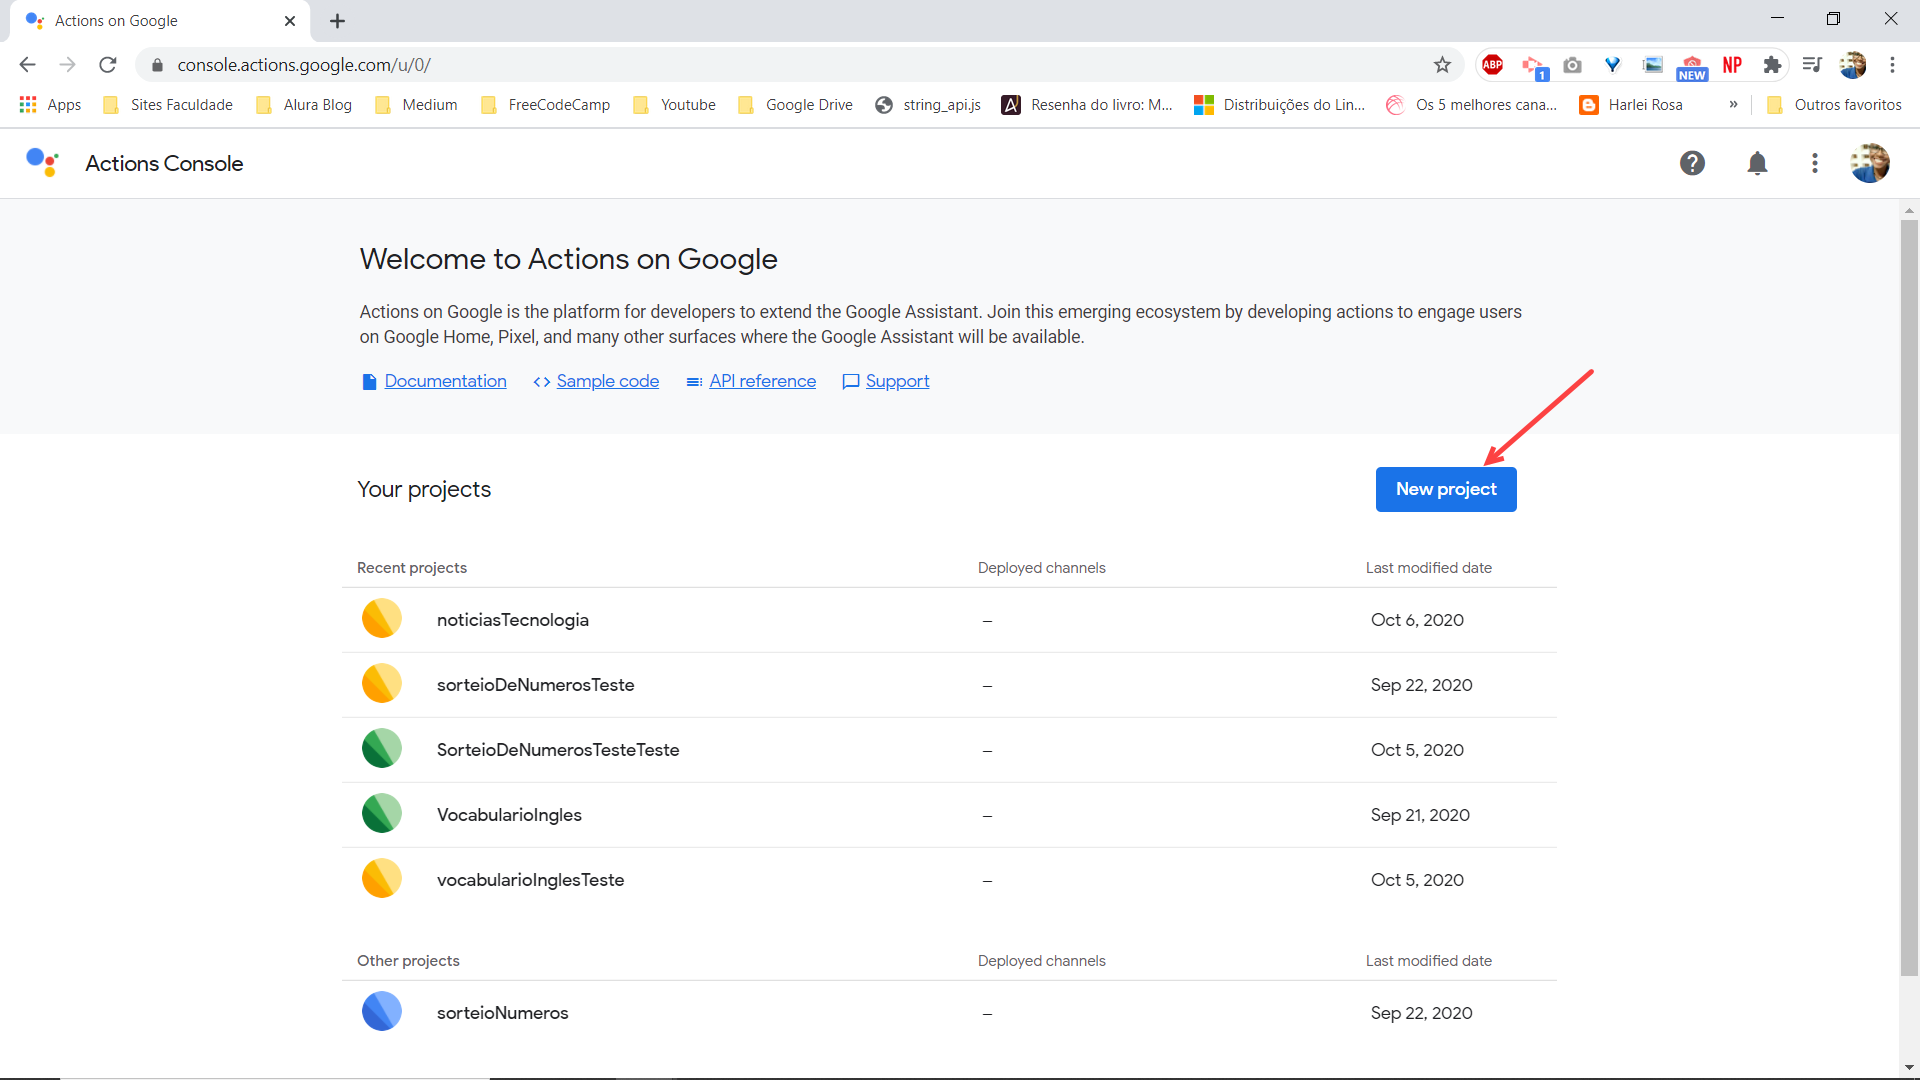Click the SorteioDeNumerosTesteTeste green project icon
Image resolution: width=1920 pixels, height=1080 pixels.
coord(381,749)
